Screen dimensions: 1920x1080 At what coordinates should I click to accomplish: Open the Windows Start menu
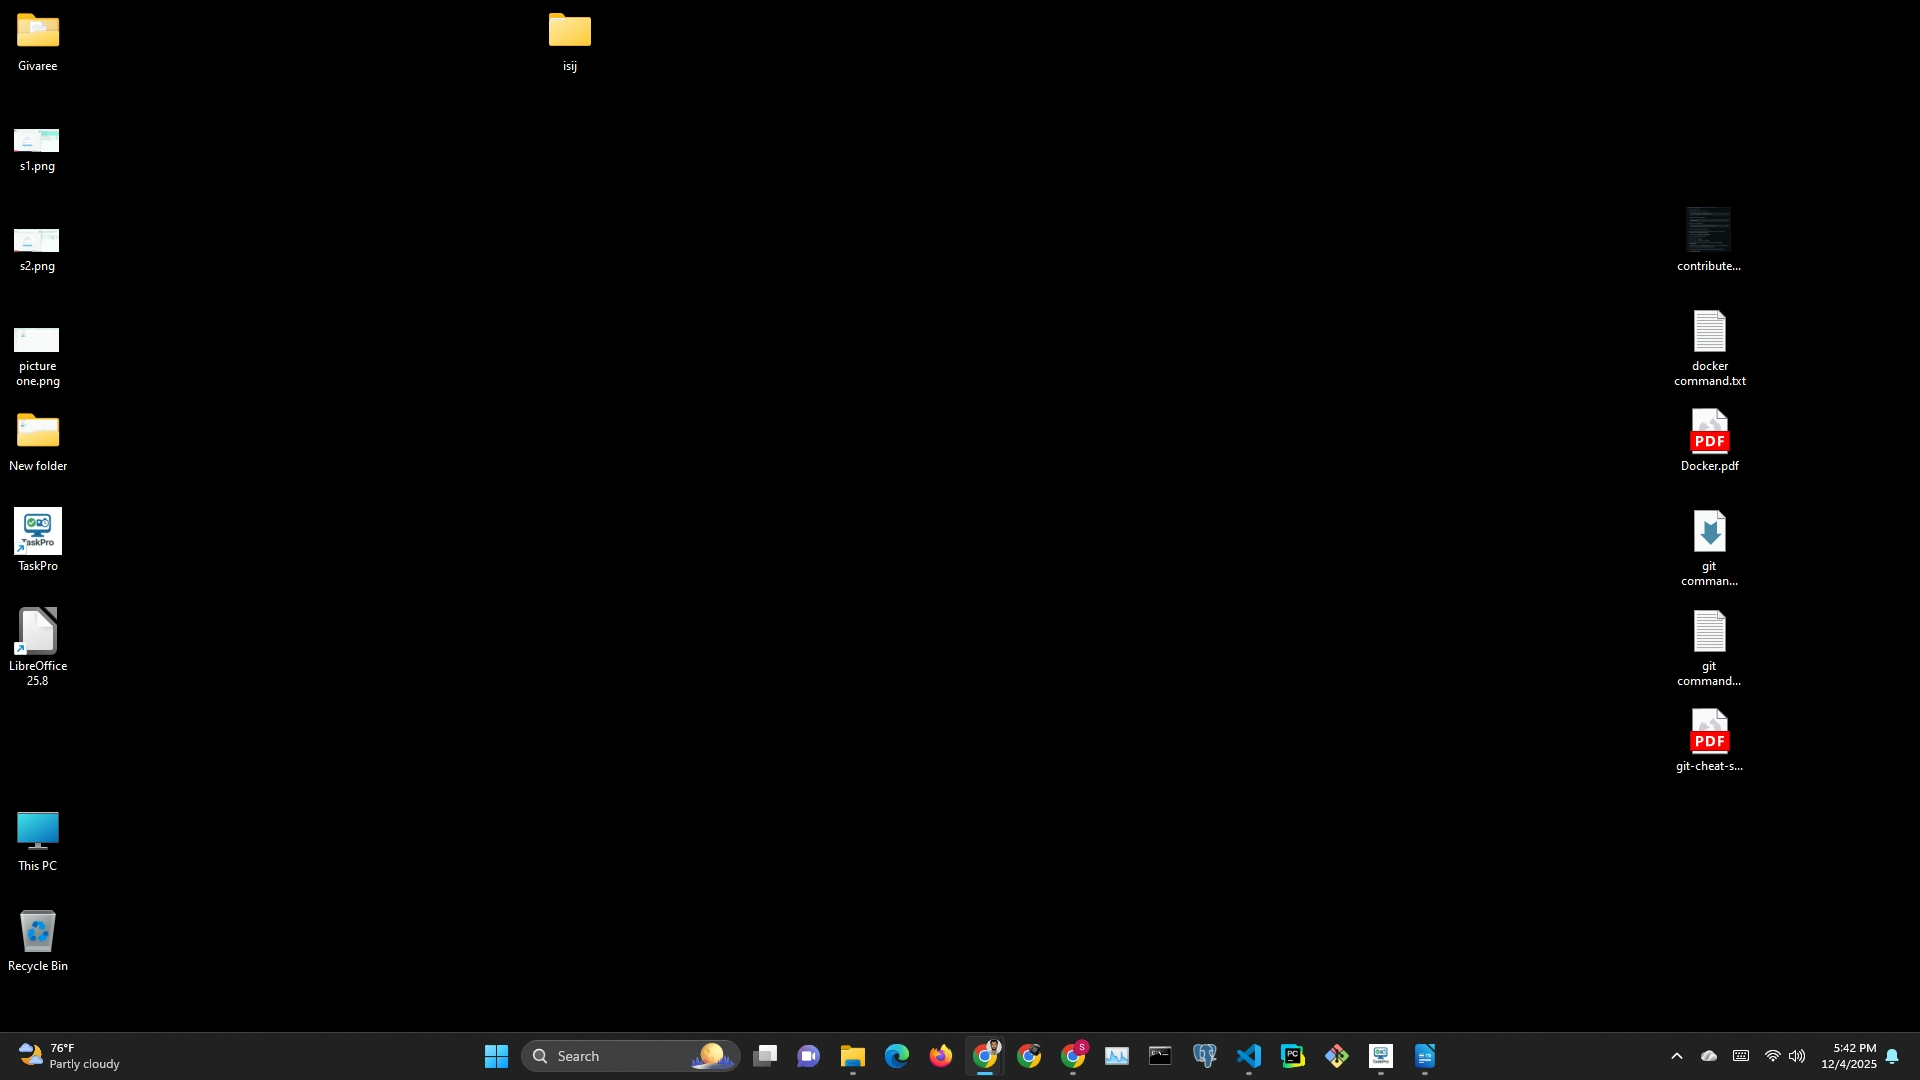[496, 1056]
